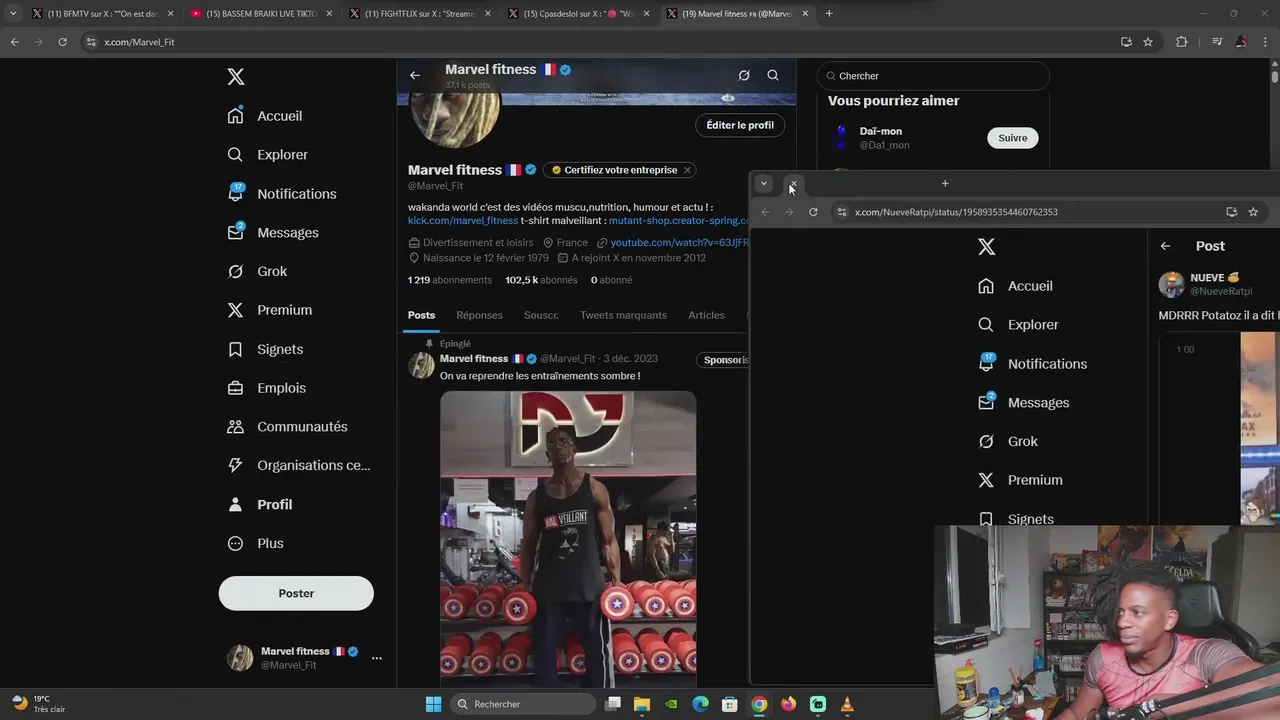Open Premium in the main window sidebar

(x=270, y=310)
